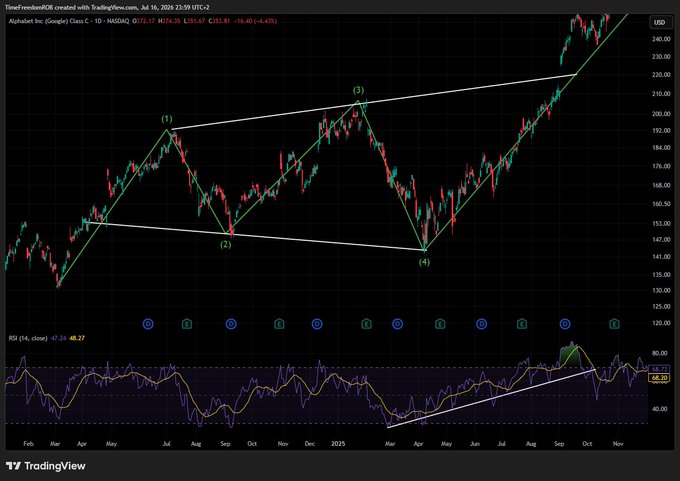Click the 130.00 price axis label
This screenshot has width=680, height=481.
click(x=659, y=290)
